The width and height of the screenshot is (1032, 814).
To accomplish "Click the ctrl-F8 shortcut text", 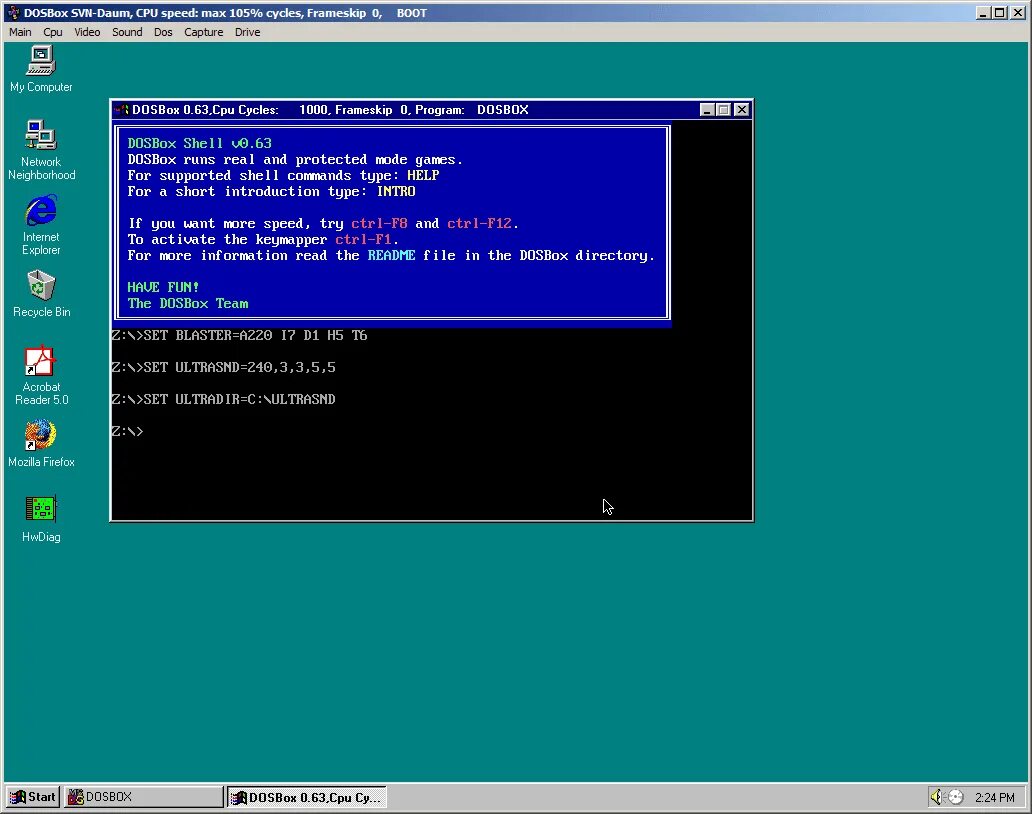I will coord(379,223).
